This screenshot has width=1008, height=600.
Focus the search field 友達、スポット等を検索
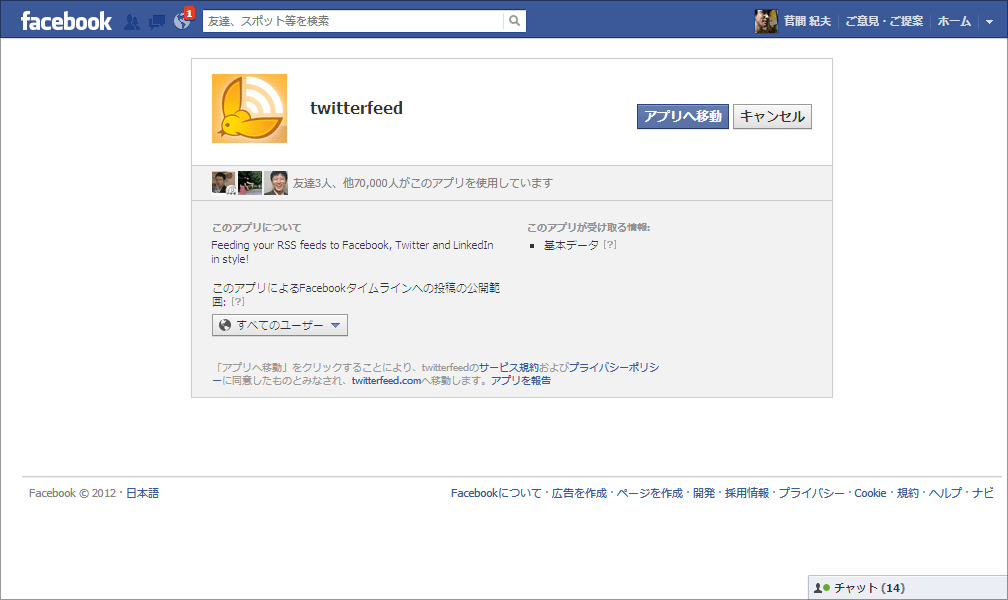click(x=353, y=21)
